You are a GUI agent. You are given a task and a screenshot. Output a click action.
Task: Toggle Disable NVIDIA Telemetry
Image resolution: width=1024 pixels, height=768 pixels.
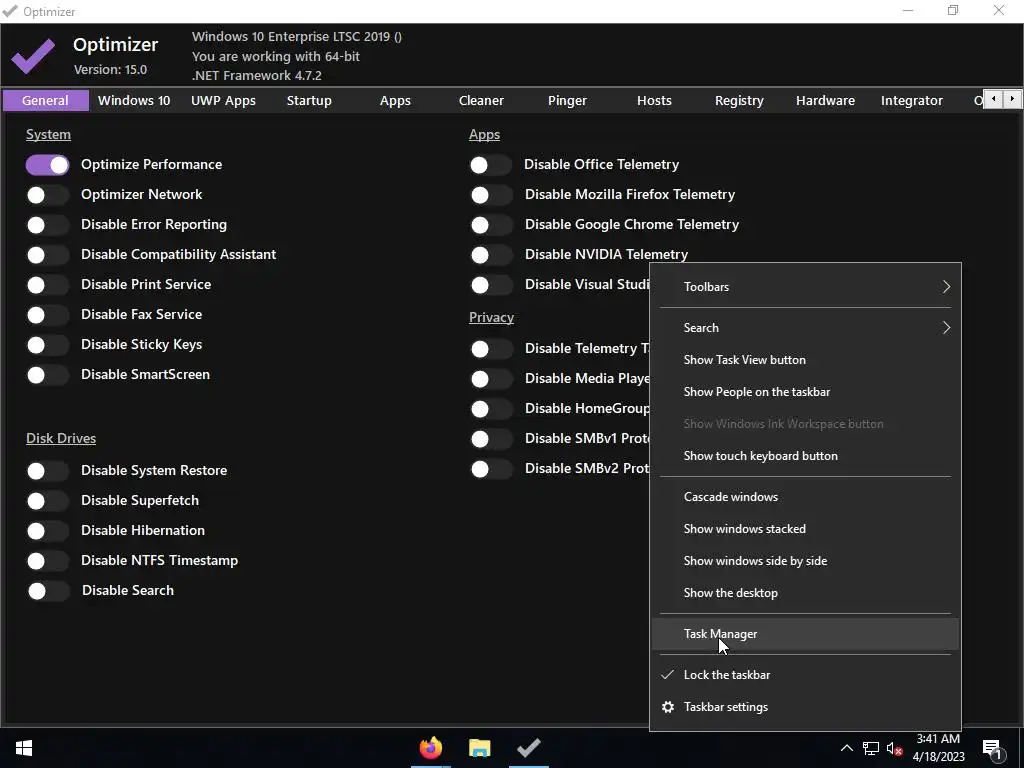point(491,255)
